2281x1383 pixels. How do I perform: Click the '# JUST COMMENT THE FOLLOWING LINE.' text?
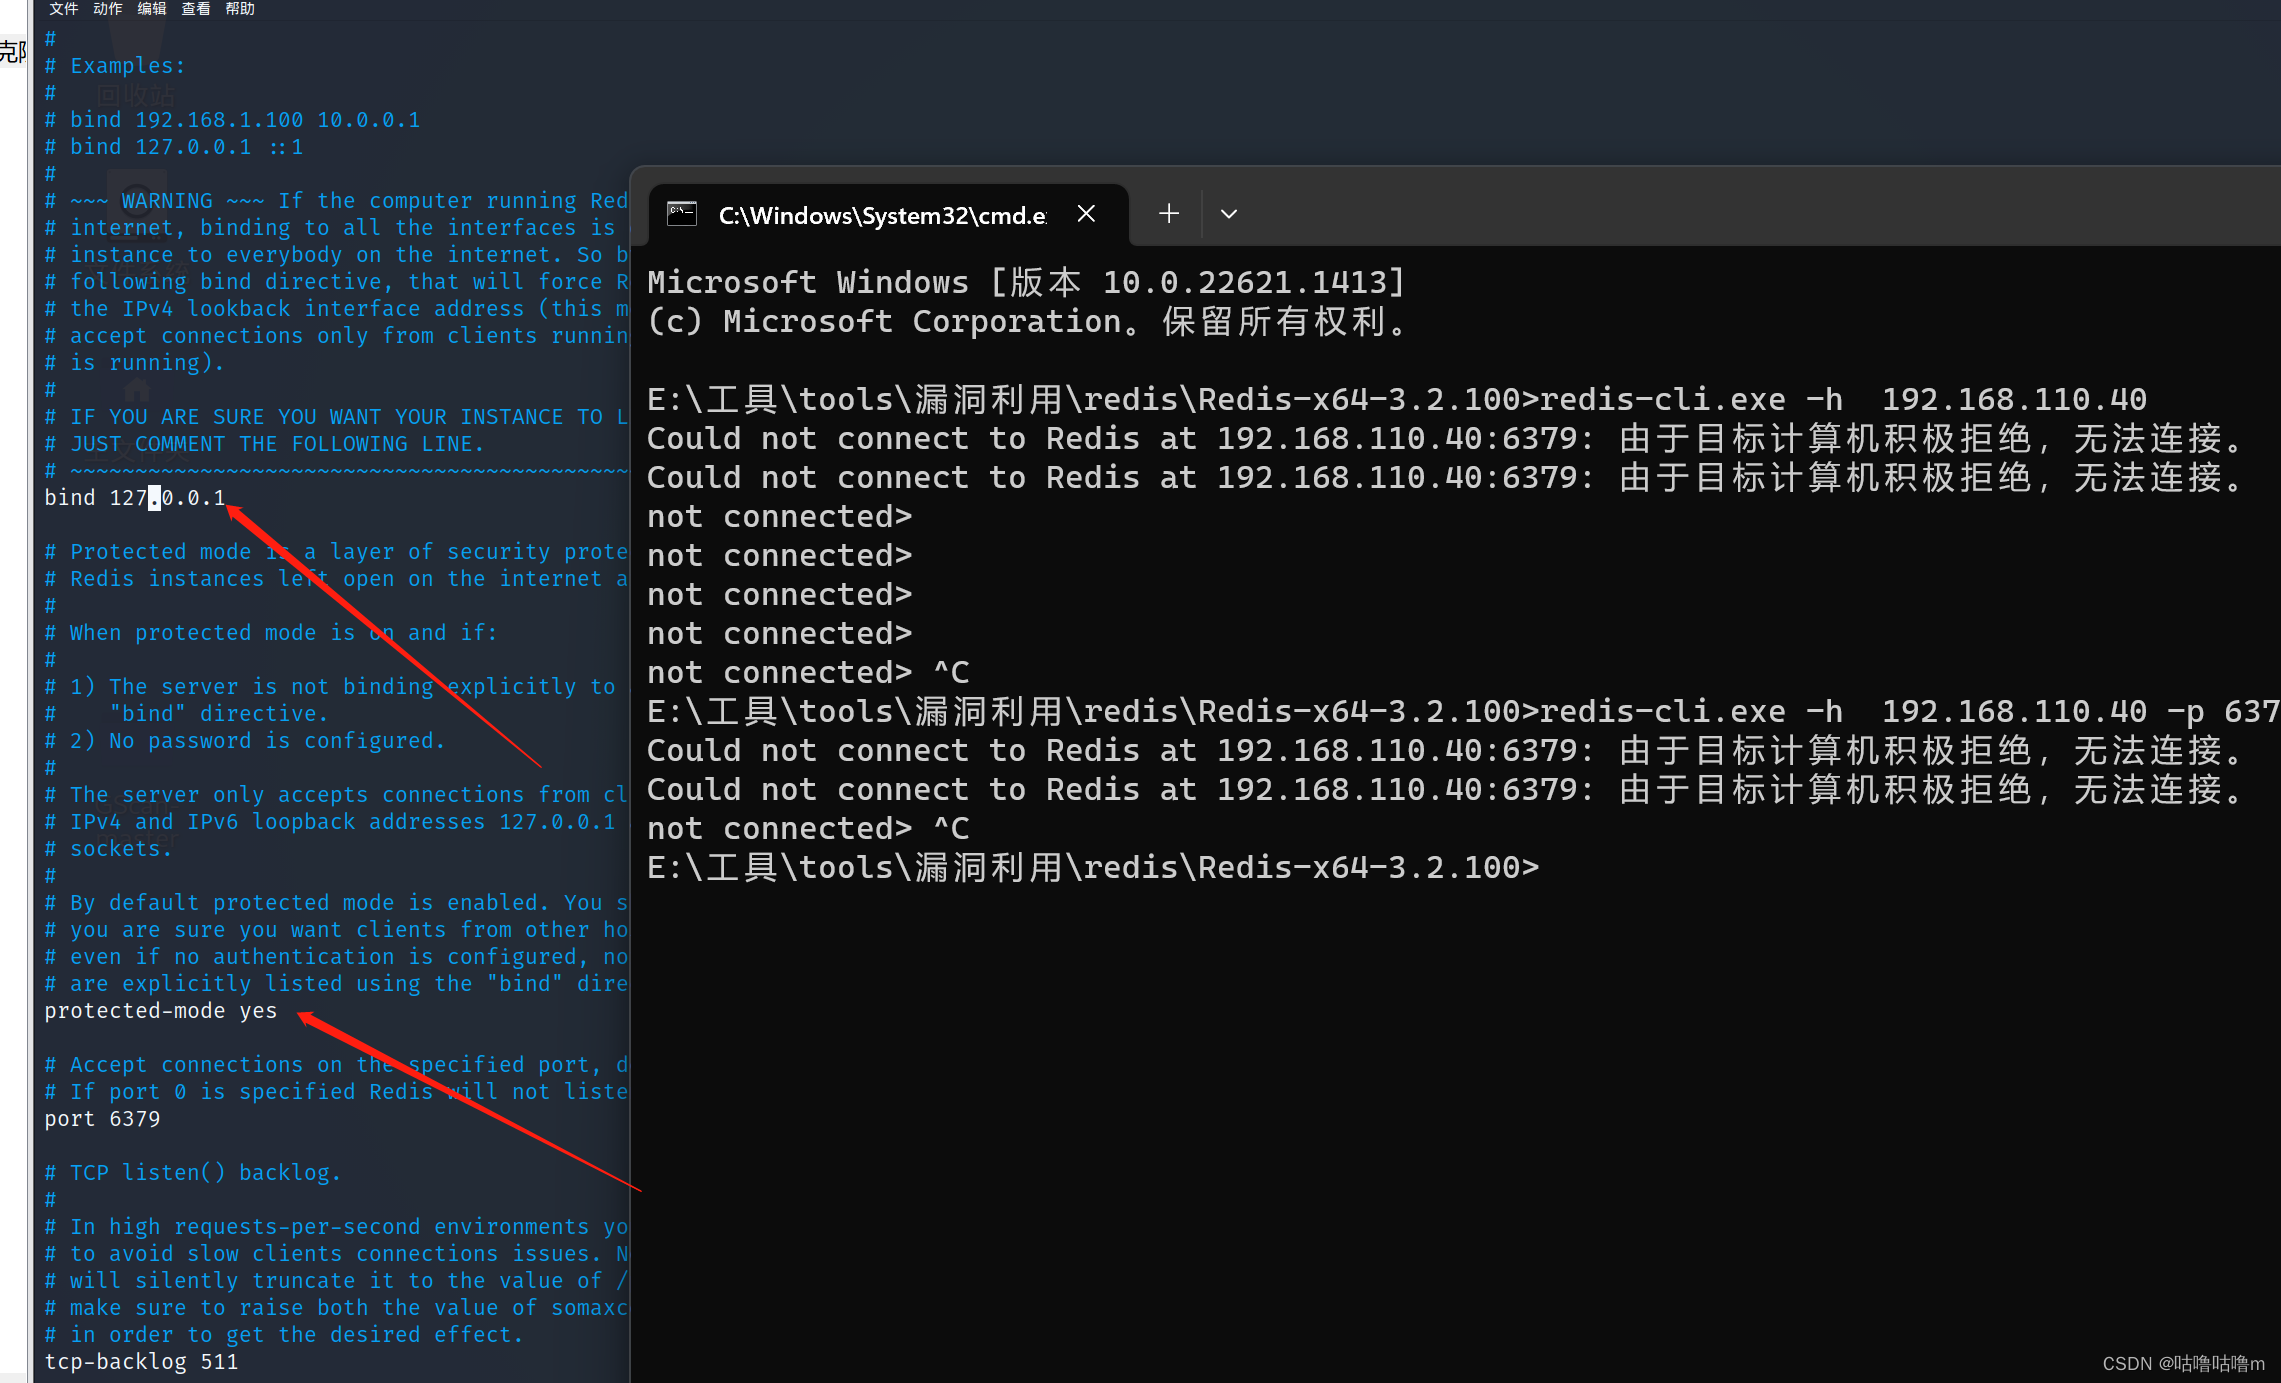tap(264, 444)
